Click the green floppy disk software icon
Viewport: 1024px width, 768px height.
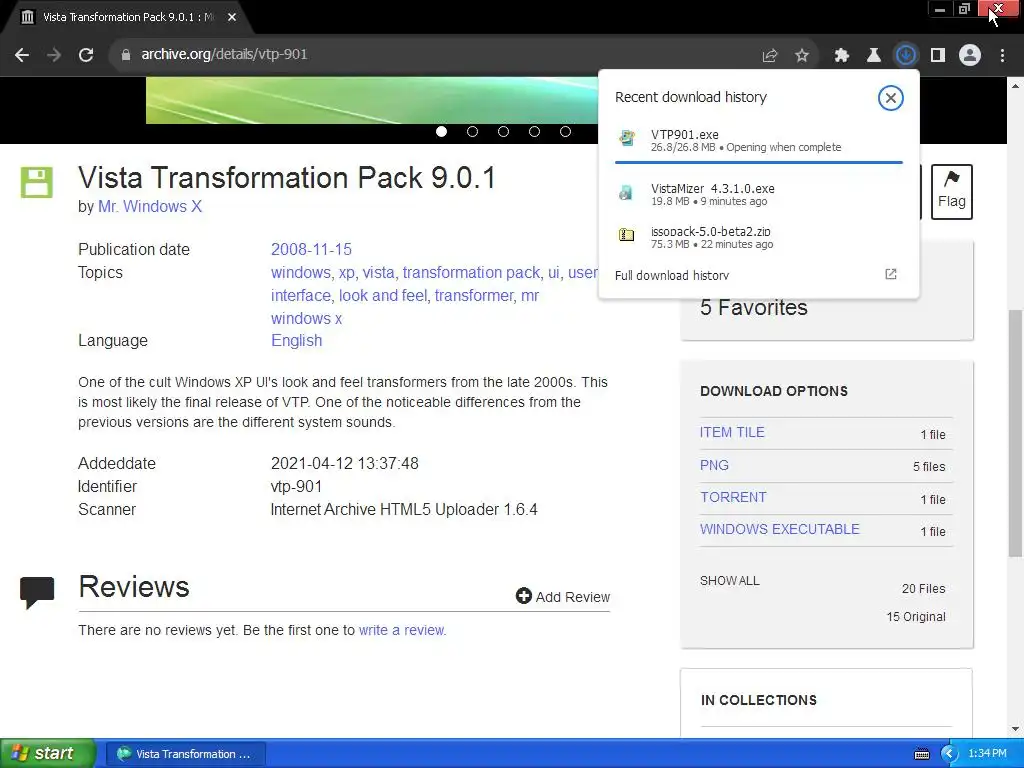tap(37, 182)
